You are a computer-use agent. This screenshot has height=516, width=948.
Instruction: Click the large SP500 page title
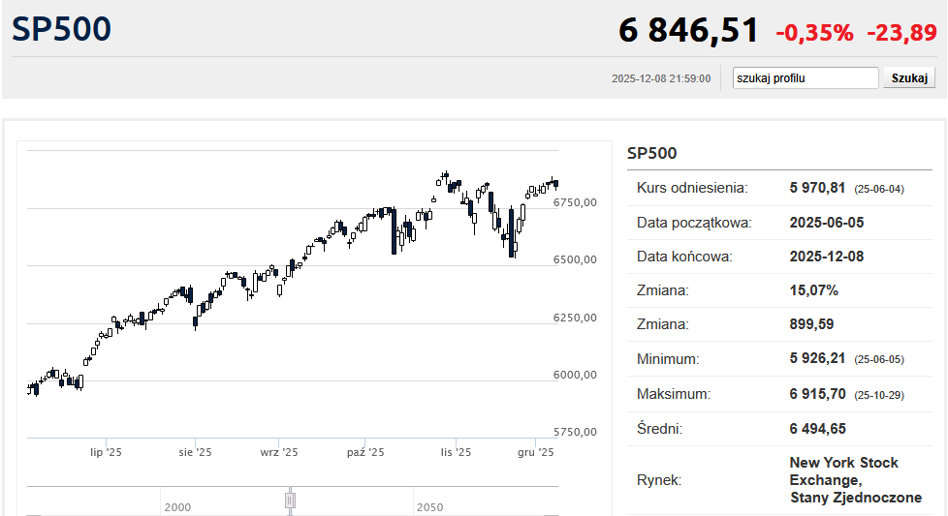(x=62, y=29)
